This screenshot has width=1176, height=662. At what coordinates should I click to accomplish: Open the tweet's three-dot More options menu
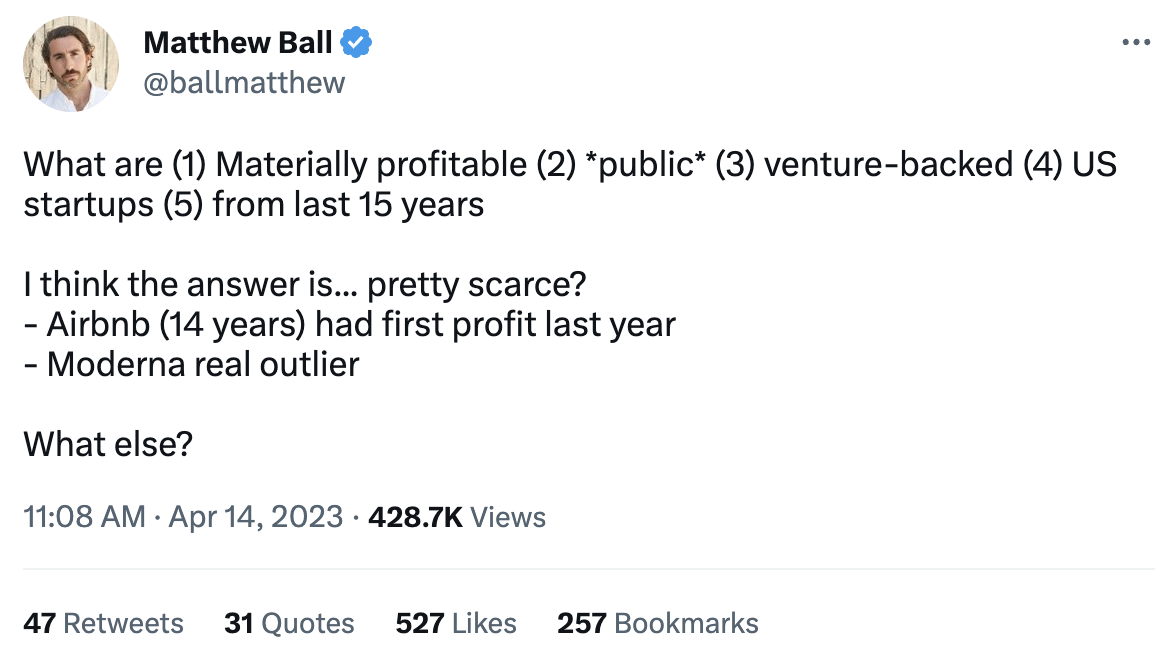pos(1137,43)
